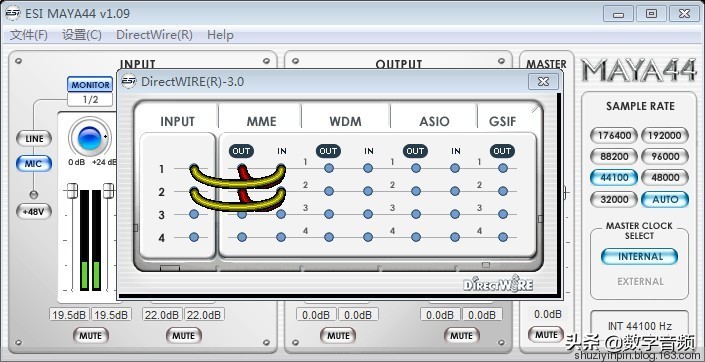The image size is (705, 362).
Task: Choose GSIF OUT channel 2 node
Action: [503, 191]
